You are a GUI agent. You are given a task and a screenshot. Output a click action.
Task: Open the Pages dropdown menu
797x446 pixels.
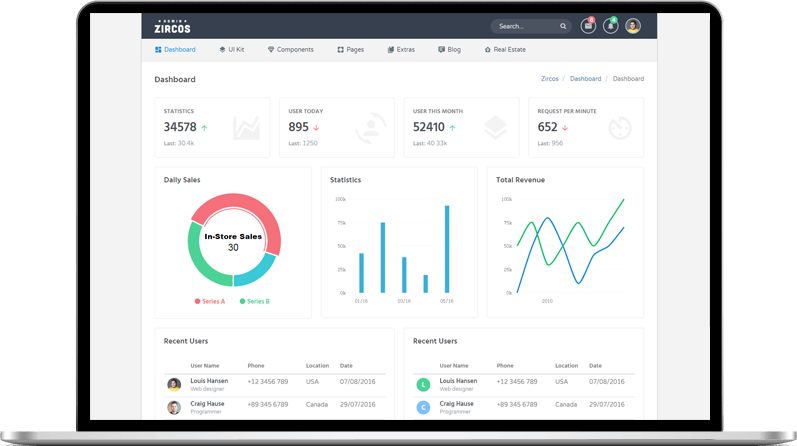click(x=351, y=49)
